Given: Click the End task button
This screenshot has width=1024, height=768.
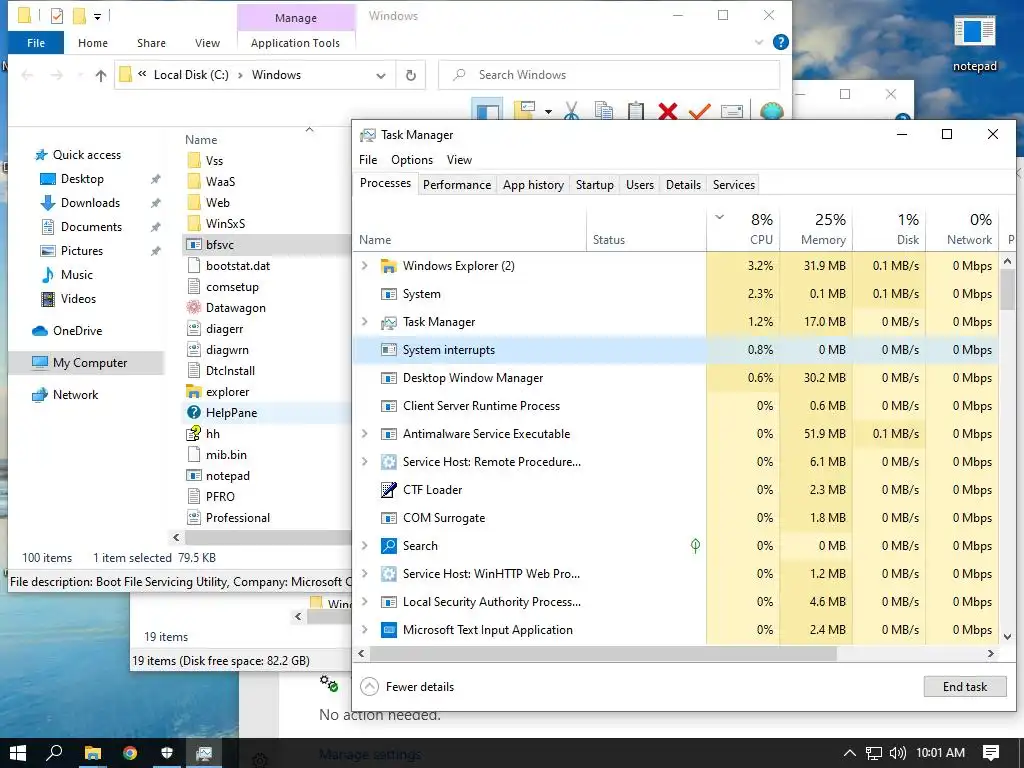Looking at the screenshot, I should [965, 687].
